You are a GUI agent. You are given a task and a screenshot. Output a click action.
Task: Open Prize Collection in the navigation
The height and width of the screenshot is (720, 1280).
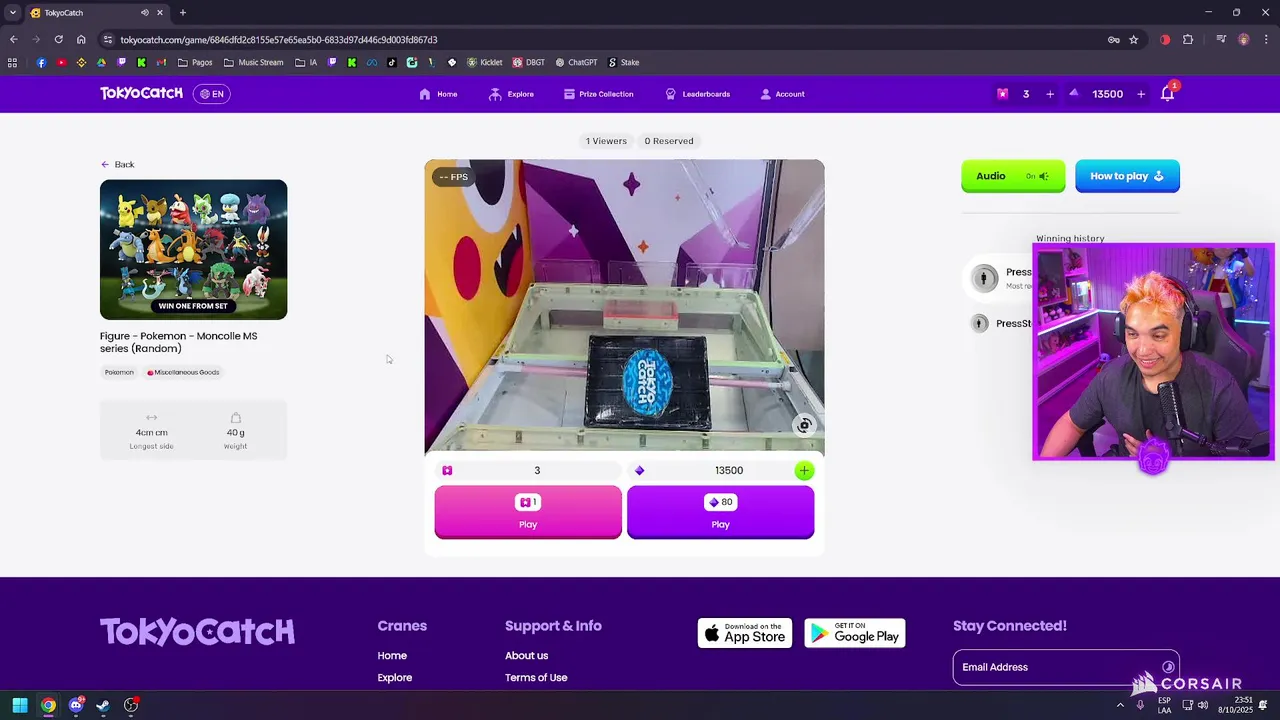pos(598,94)
